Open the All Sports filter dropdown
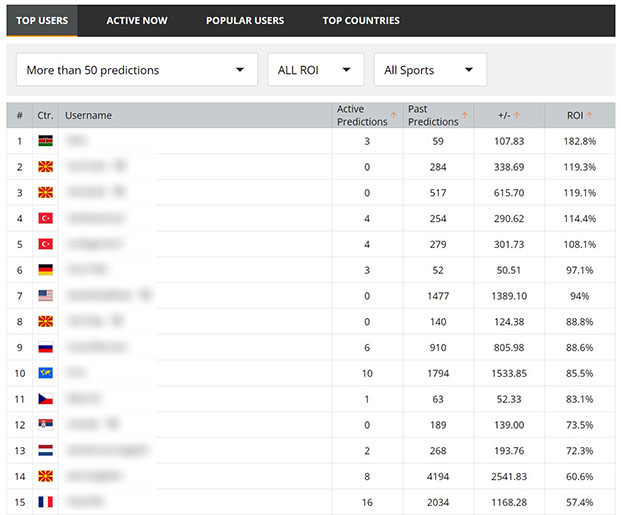Viewport: 621px width, 515px height. [430, 70]
